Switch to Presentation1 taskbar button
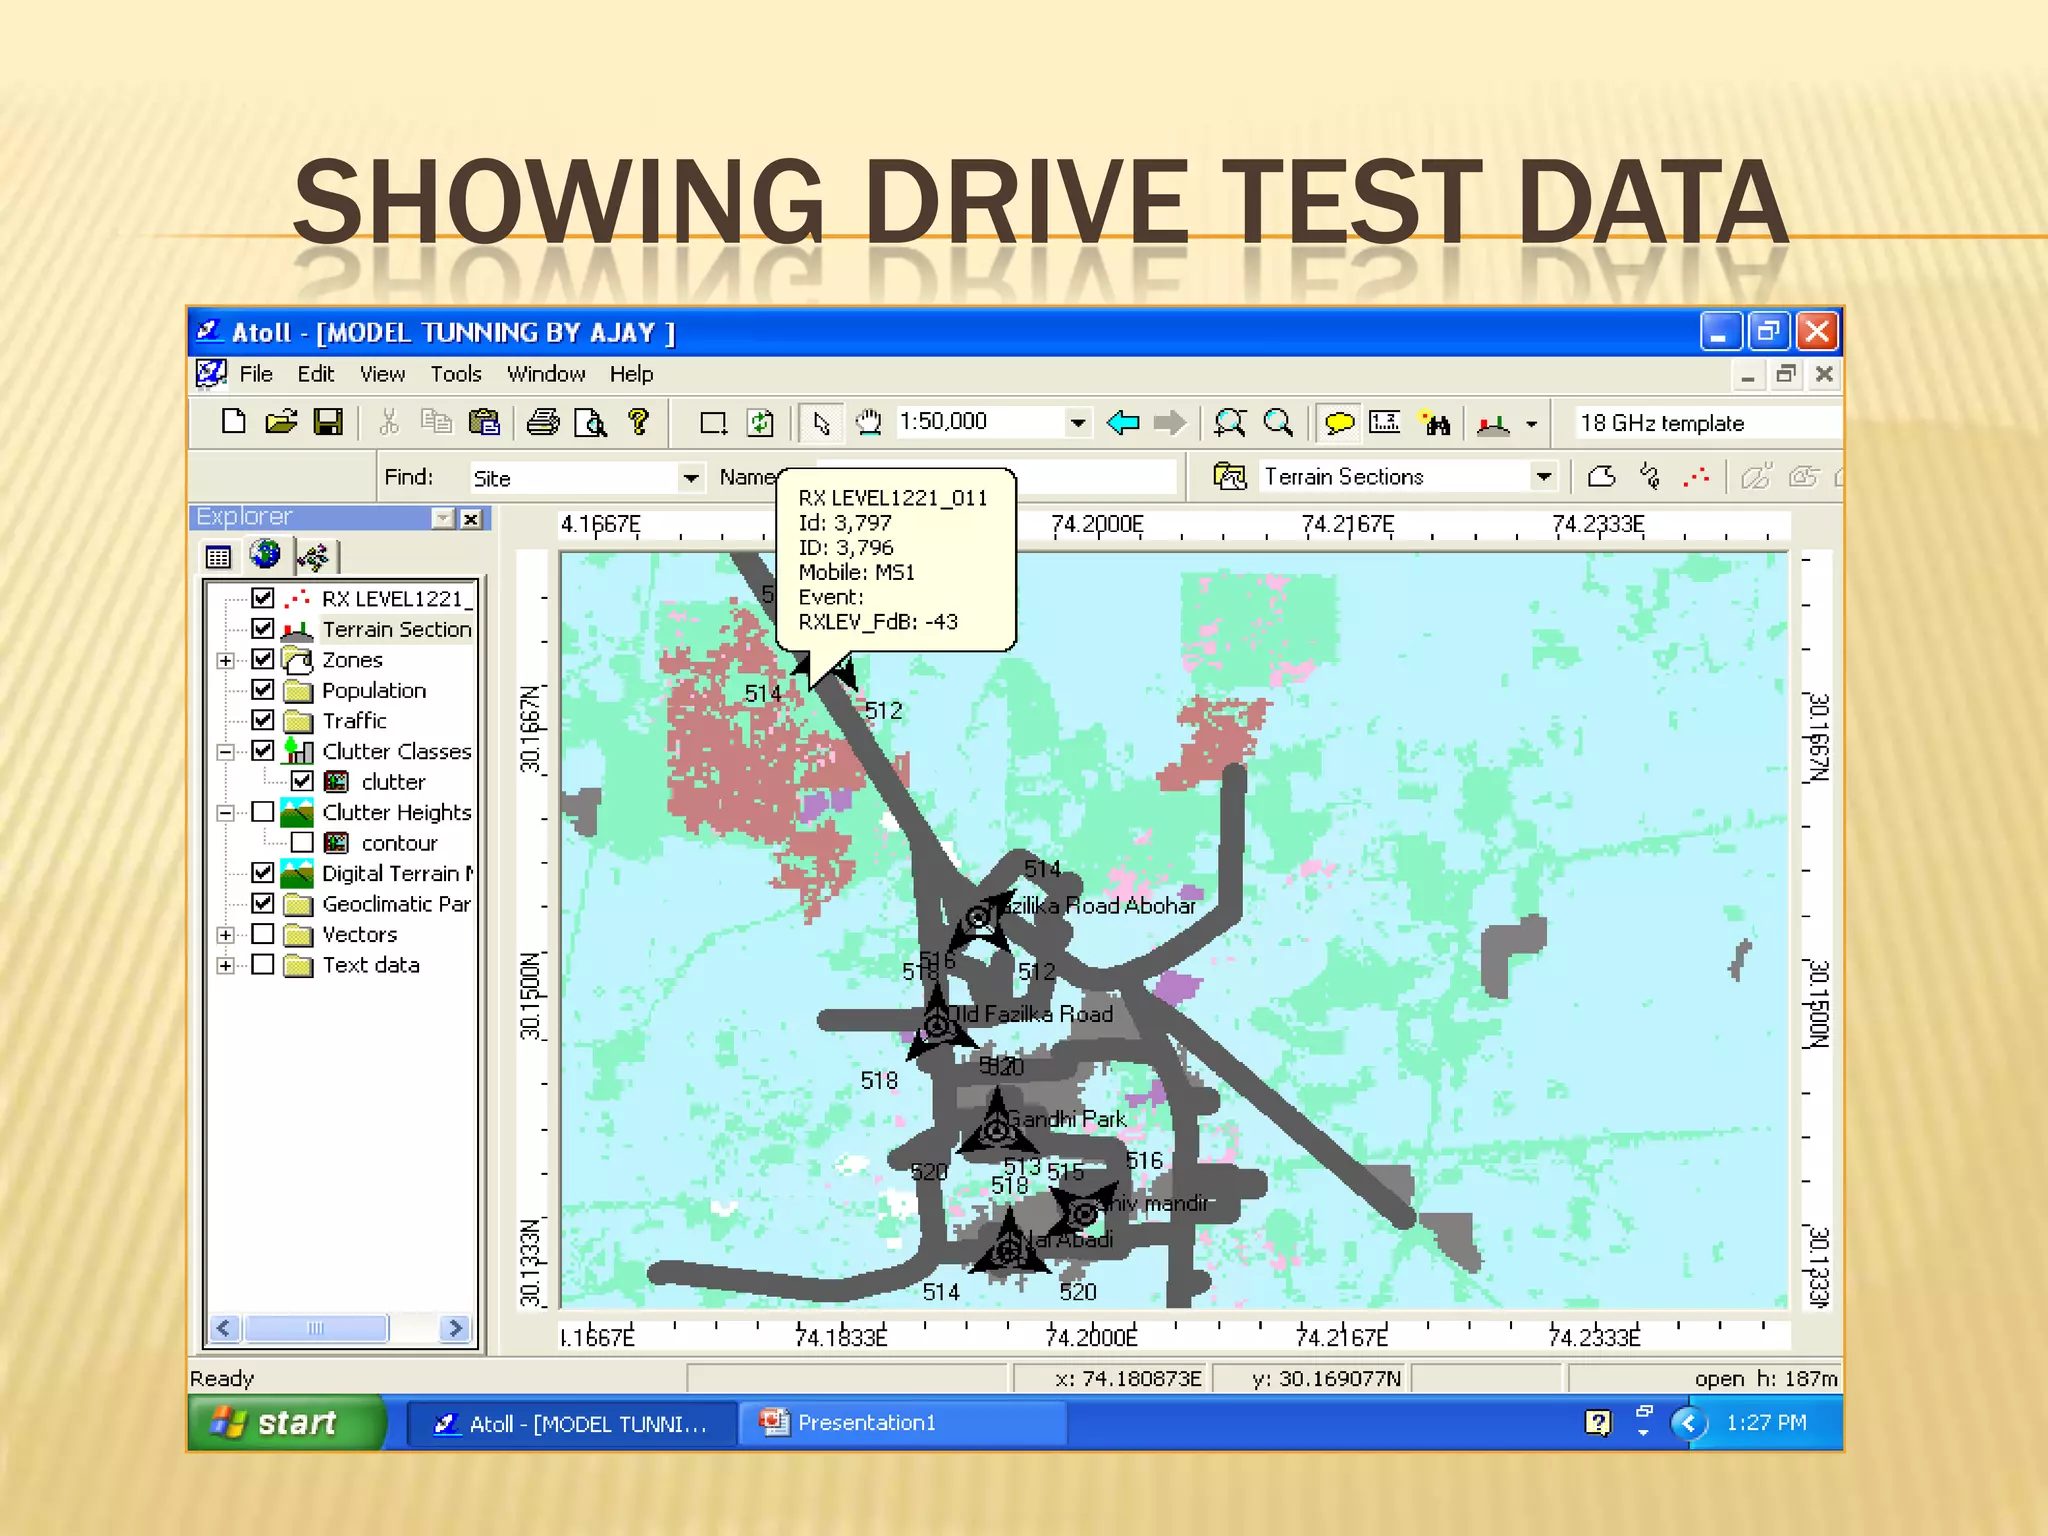Viewport: 2048px width, 1536px height. (865, 1422)
